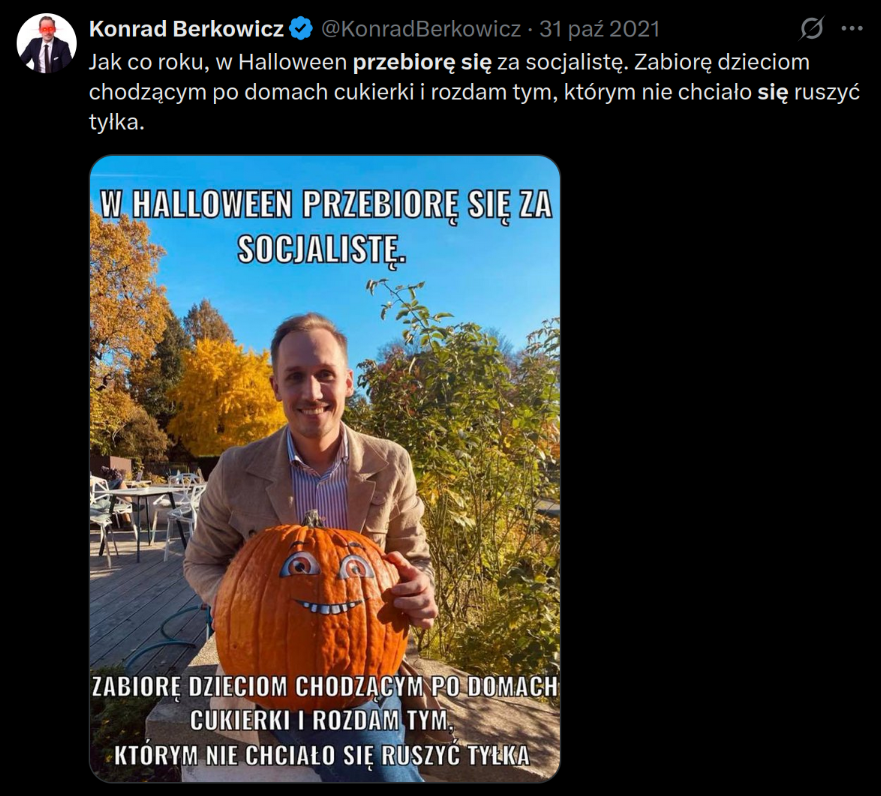Click the bold "się" before "ruszyć"
This screenshot has height=796, width=881.
(x=773, y=92)
